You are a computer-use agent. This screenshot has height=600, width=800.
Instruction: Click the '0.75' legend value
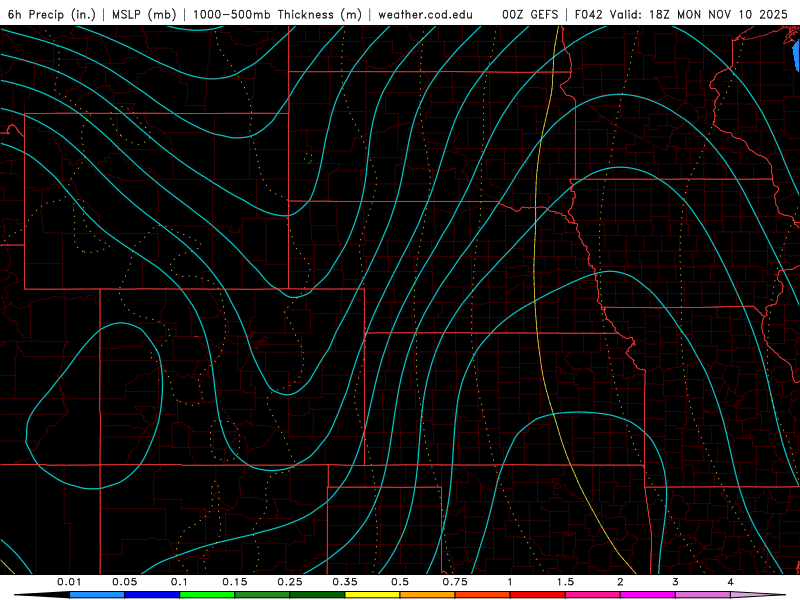click(455, 582)
